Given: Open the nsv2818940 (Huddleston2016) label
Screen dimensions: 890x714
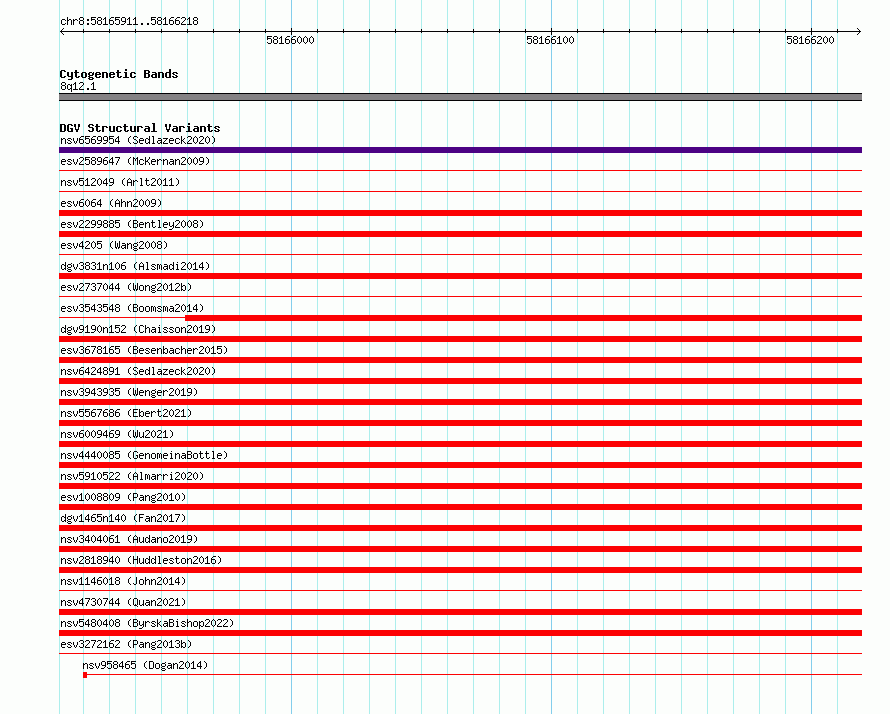Looking at the screenshot, I should coord(141,560).
